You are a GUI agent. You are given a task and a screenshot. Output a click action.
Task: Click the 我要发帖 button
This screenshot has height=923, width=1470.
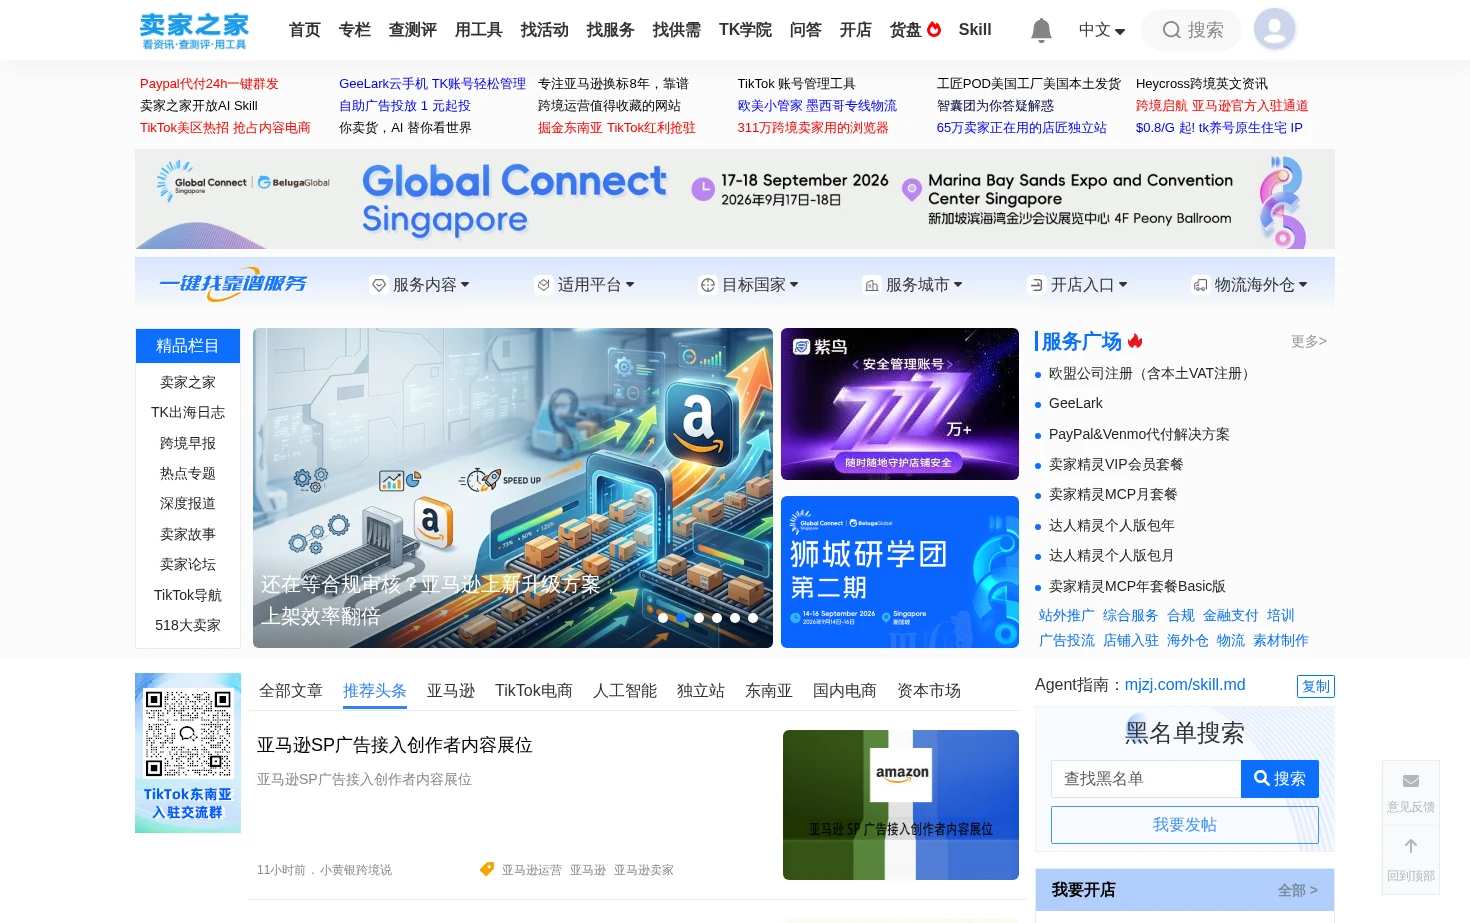(1185, 825)
